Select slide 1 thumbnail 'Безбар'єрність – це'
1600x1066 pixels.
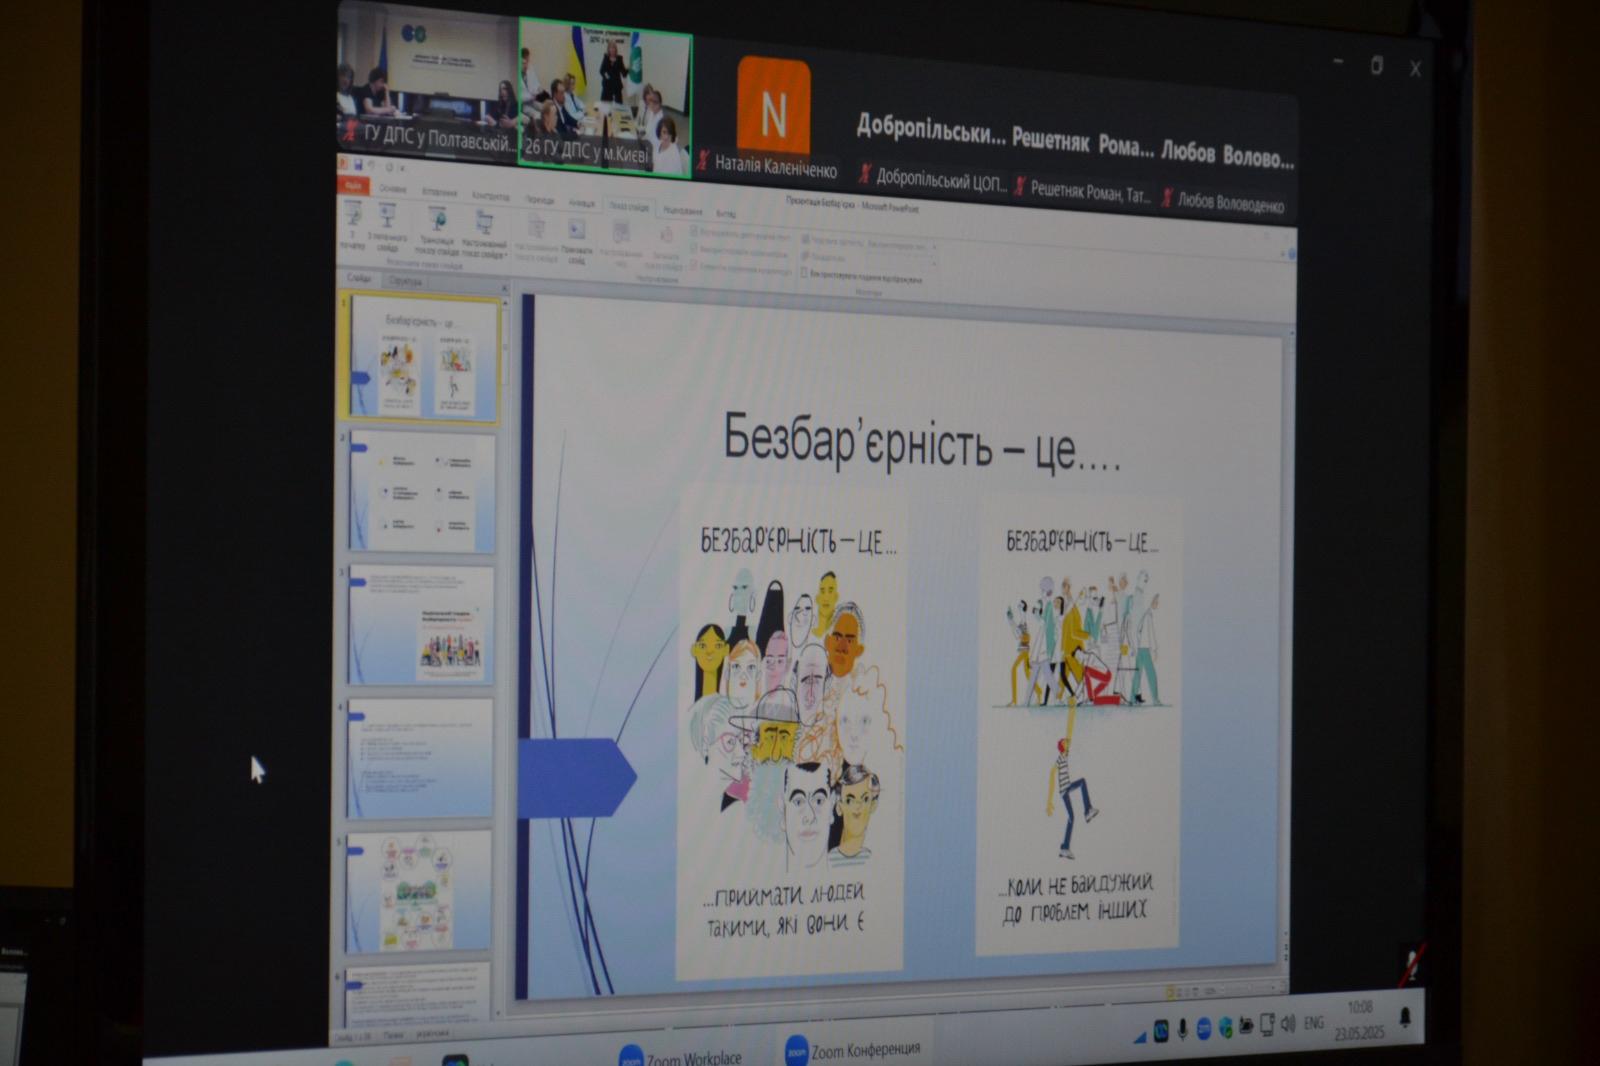click(x=423, y=358)
